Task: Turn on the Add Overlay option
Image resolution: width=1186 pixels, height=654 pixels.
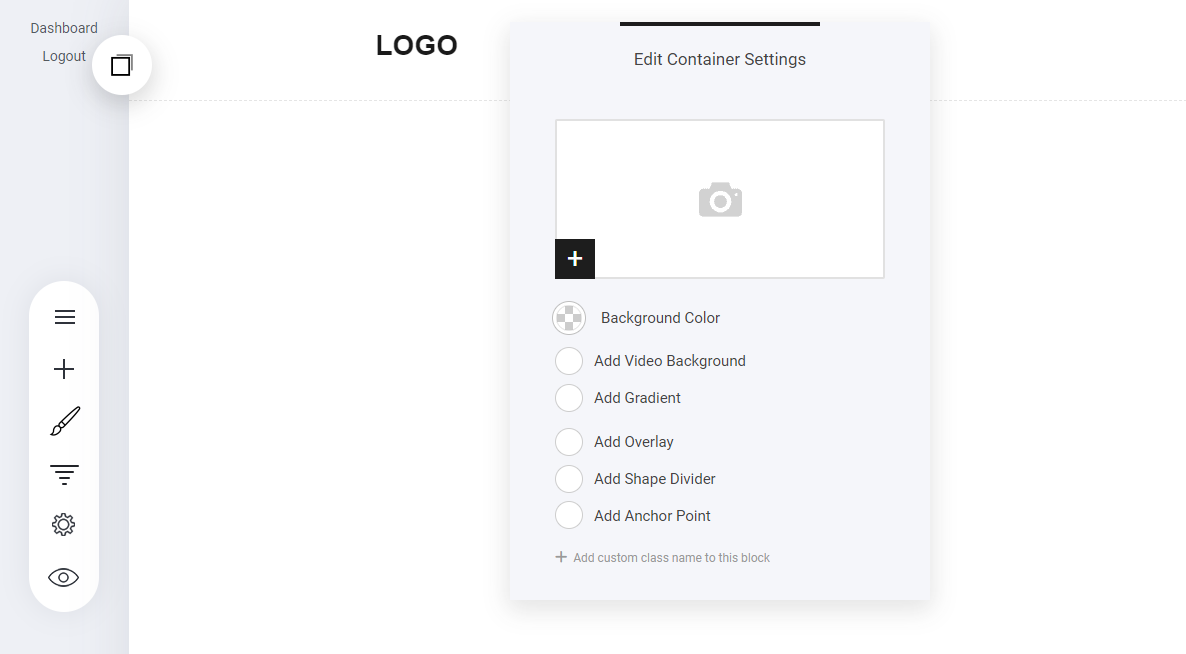Action: (x=569, y=442)
